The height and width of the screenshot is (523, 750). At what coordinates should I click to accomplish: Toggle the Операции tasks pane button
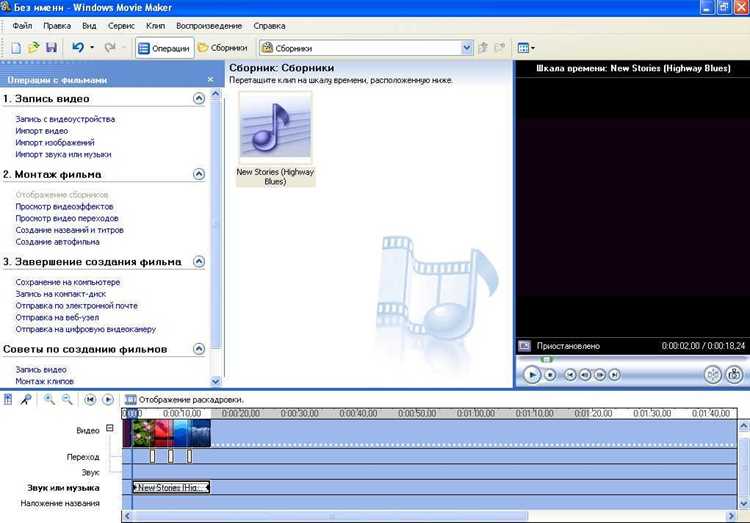coord(165,48)
